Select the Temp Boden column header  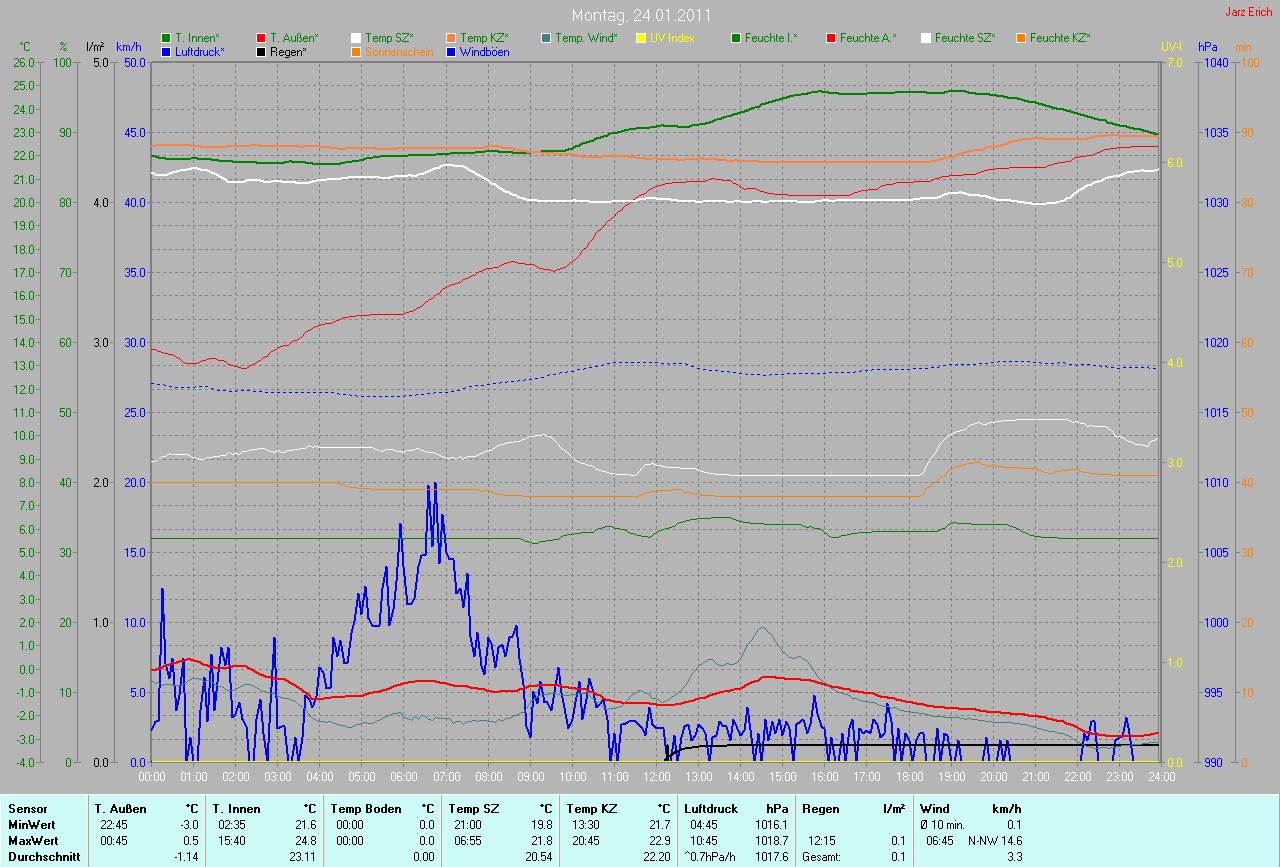pos(366,808)
